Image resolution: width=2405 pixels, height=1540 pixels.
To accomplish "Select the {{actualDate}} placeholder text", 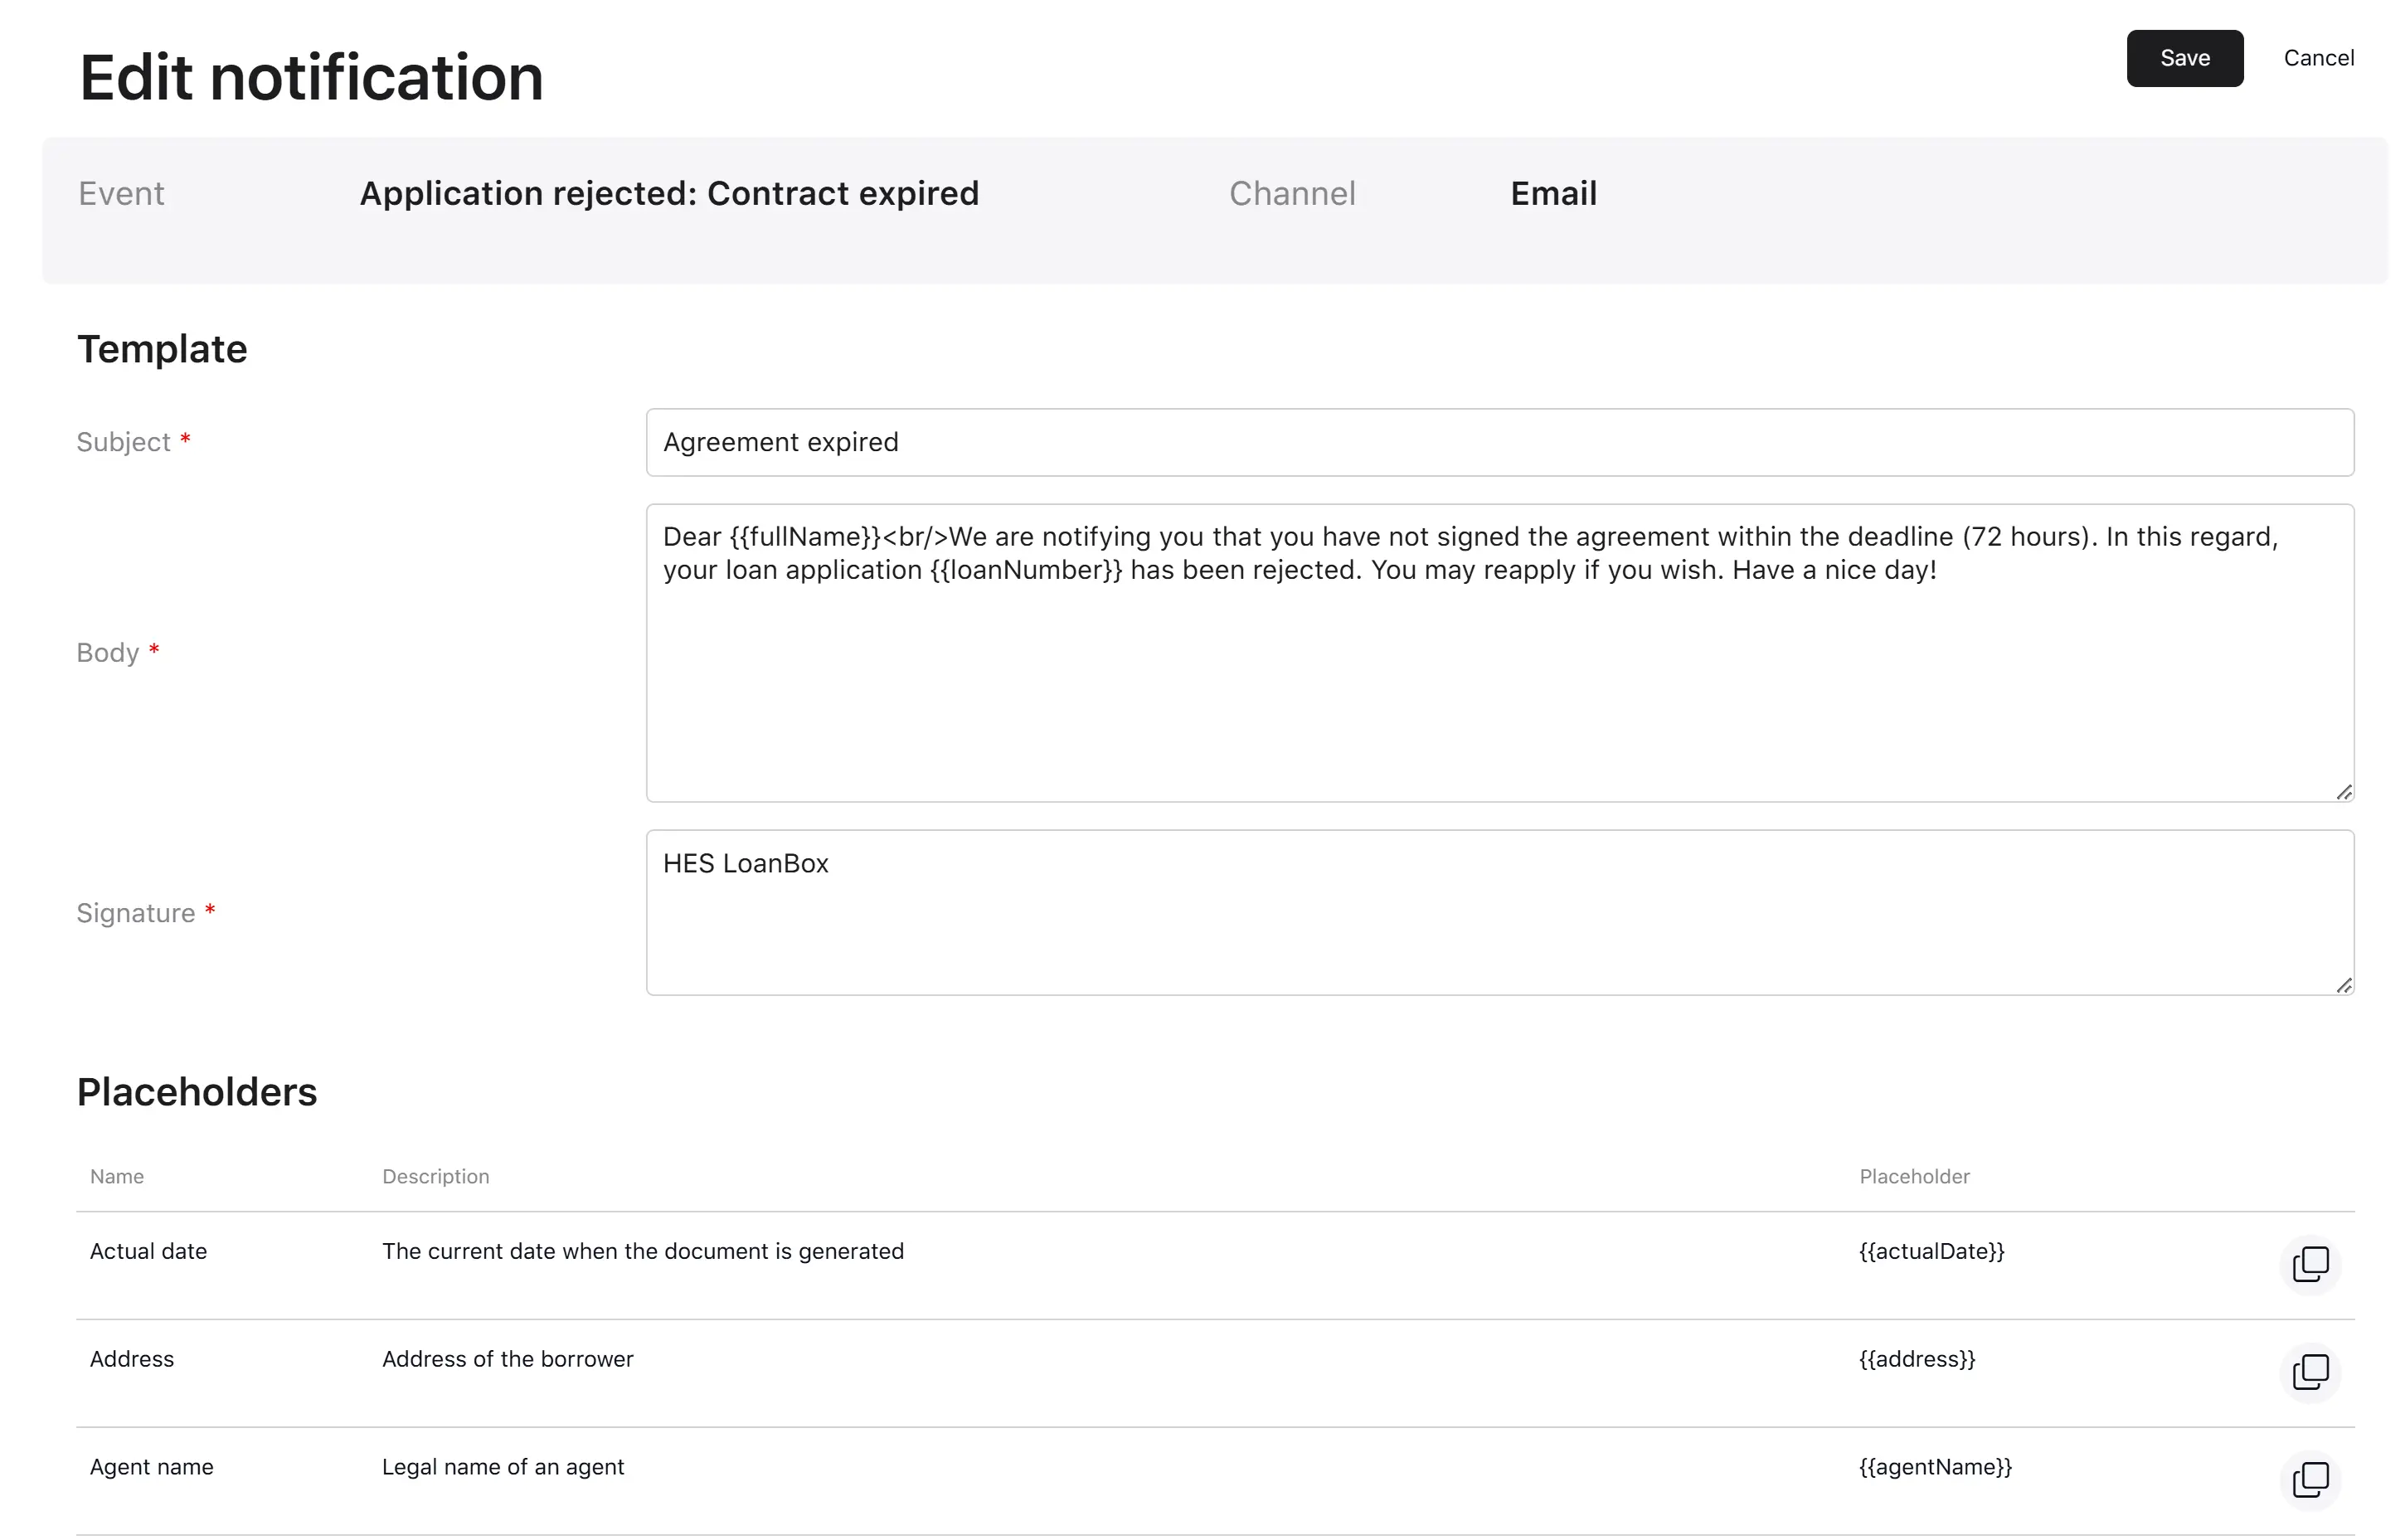I will coord(1931,1251).
